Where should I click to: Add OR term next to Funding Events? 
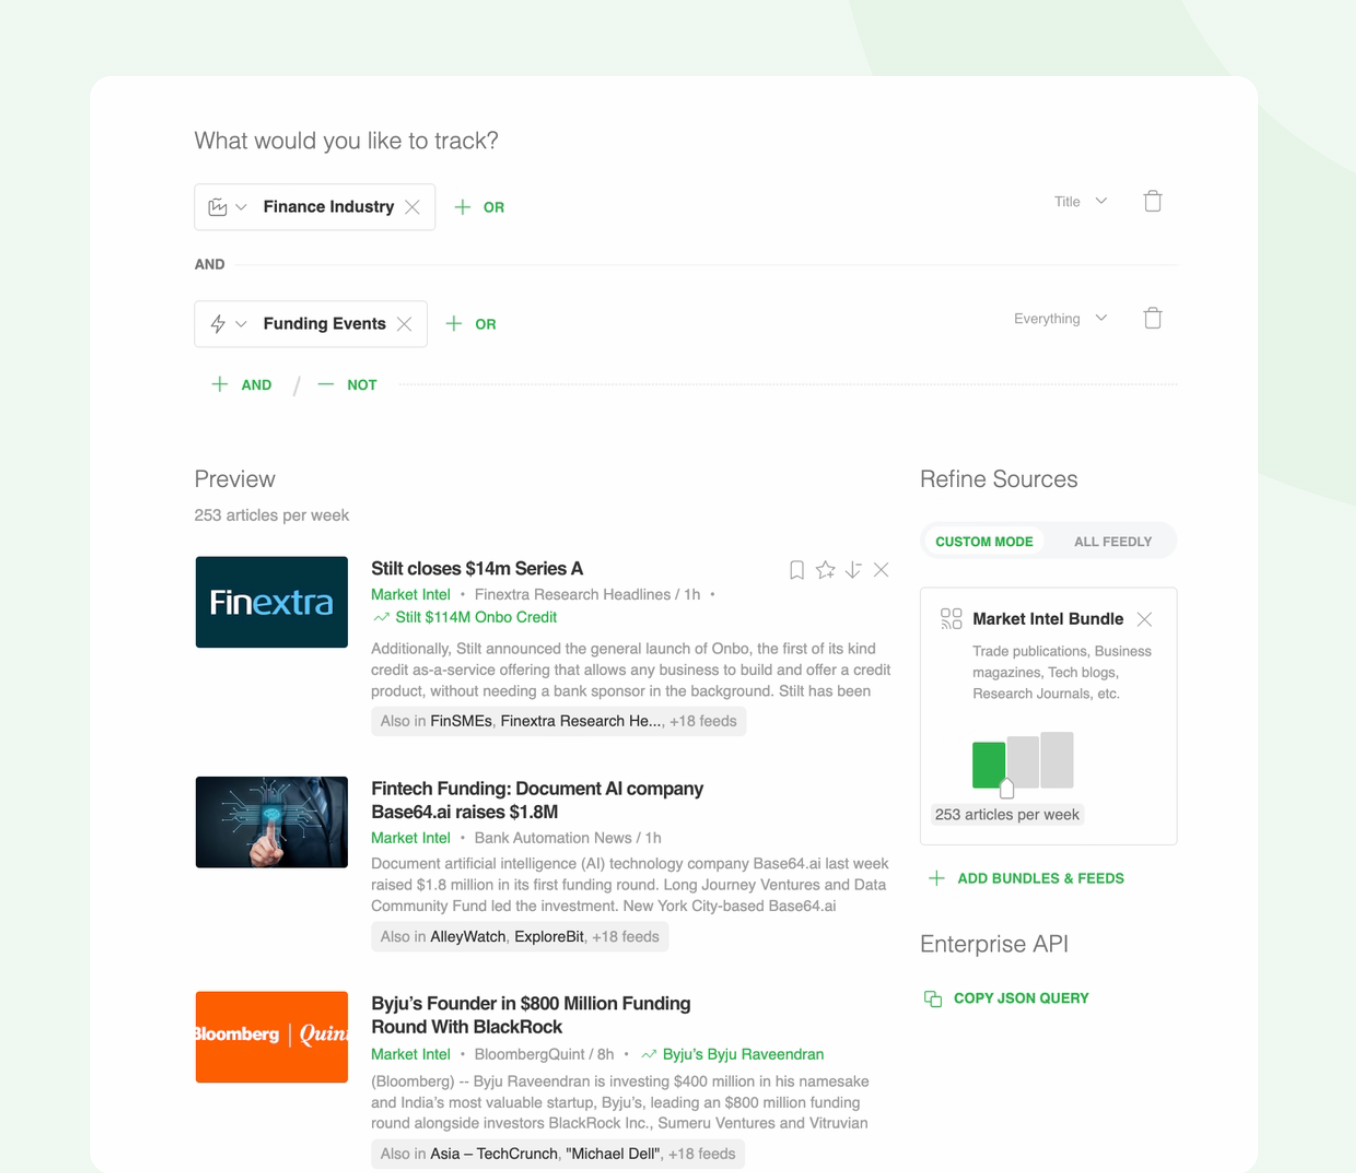pyautogui.click(x=471, y=324)
